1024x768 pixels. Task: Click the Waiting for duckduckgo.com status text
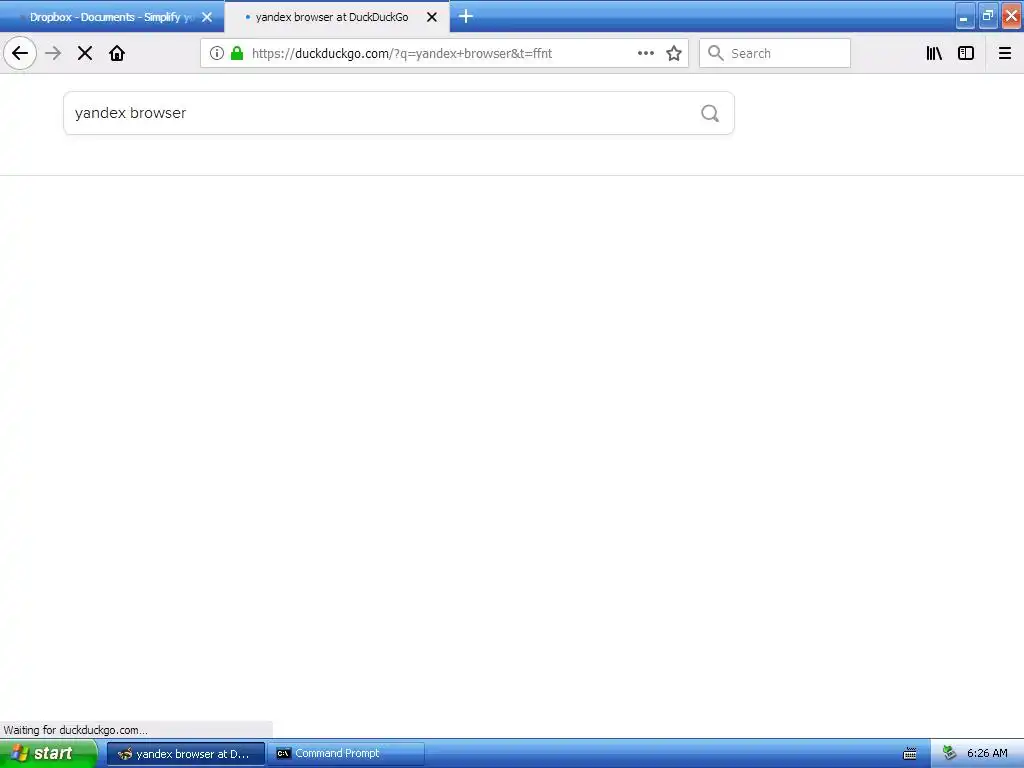76,730
